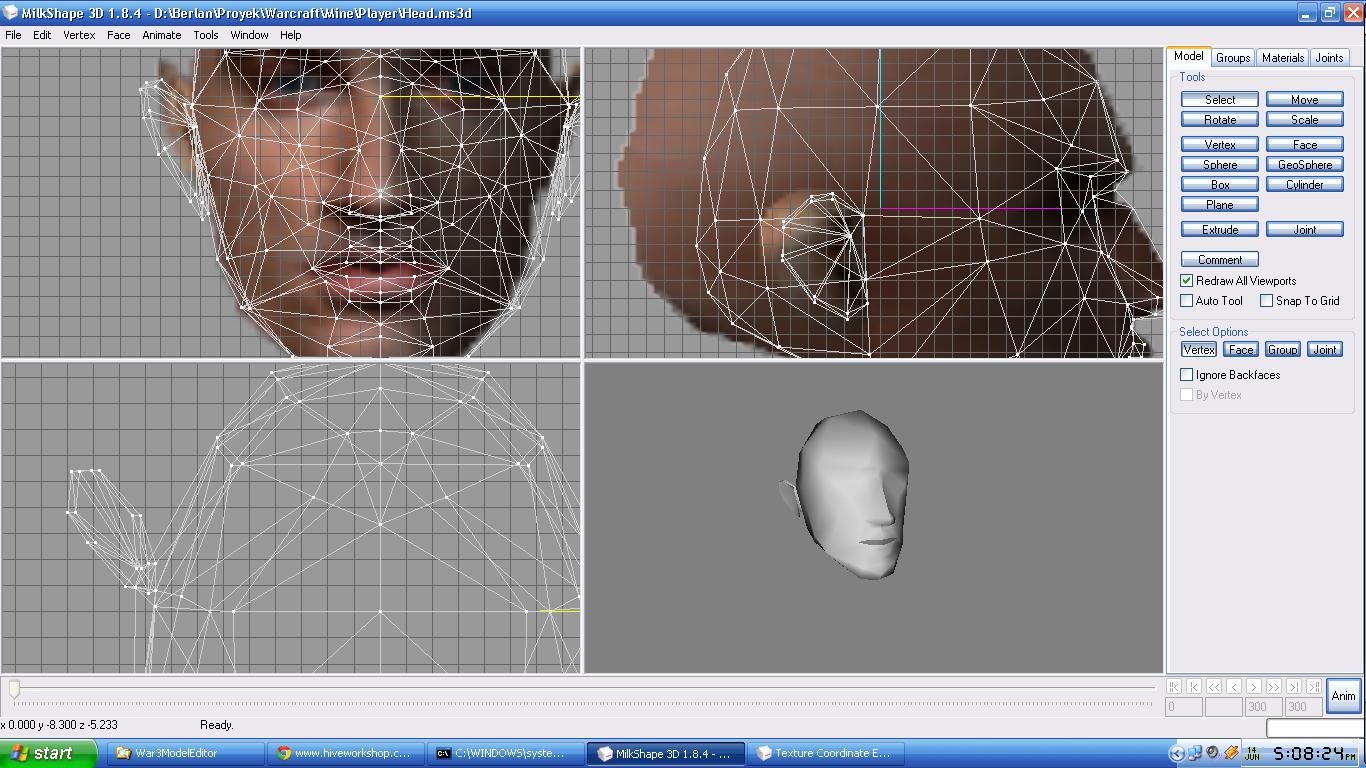Open the Tools menu
Image resolution: width=1366 pixels, height=768 pixels.
pos(206,35)
